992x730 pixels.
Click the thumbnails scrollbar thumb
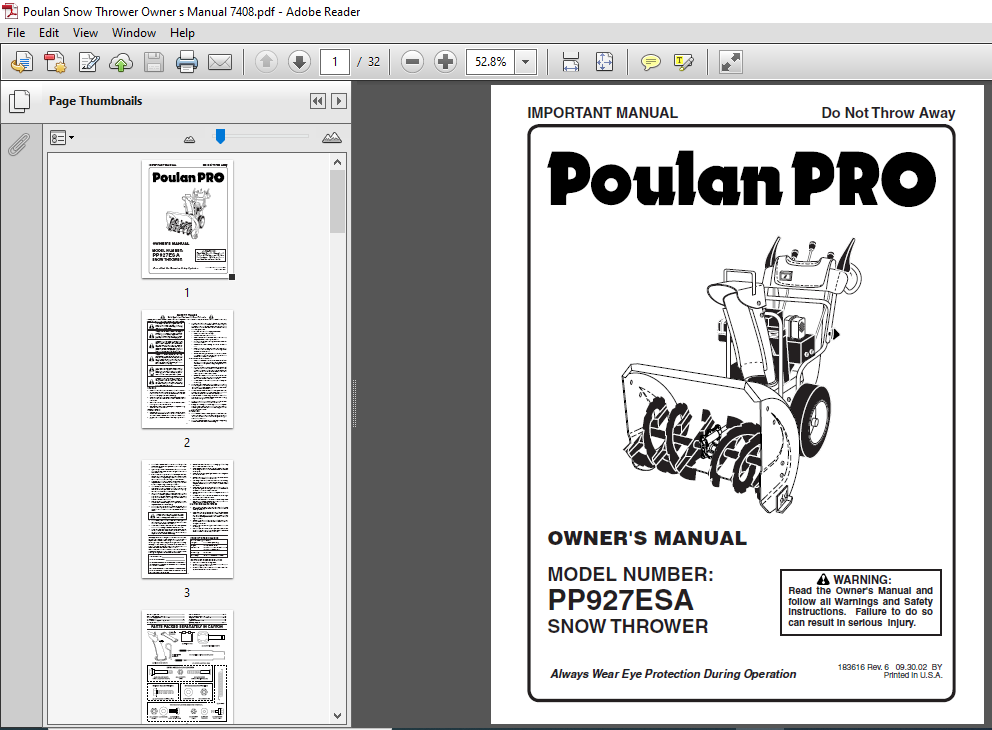337,202
